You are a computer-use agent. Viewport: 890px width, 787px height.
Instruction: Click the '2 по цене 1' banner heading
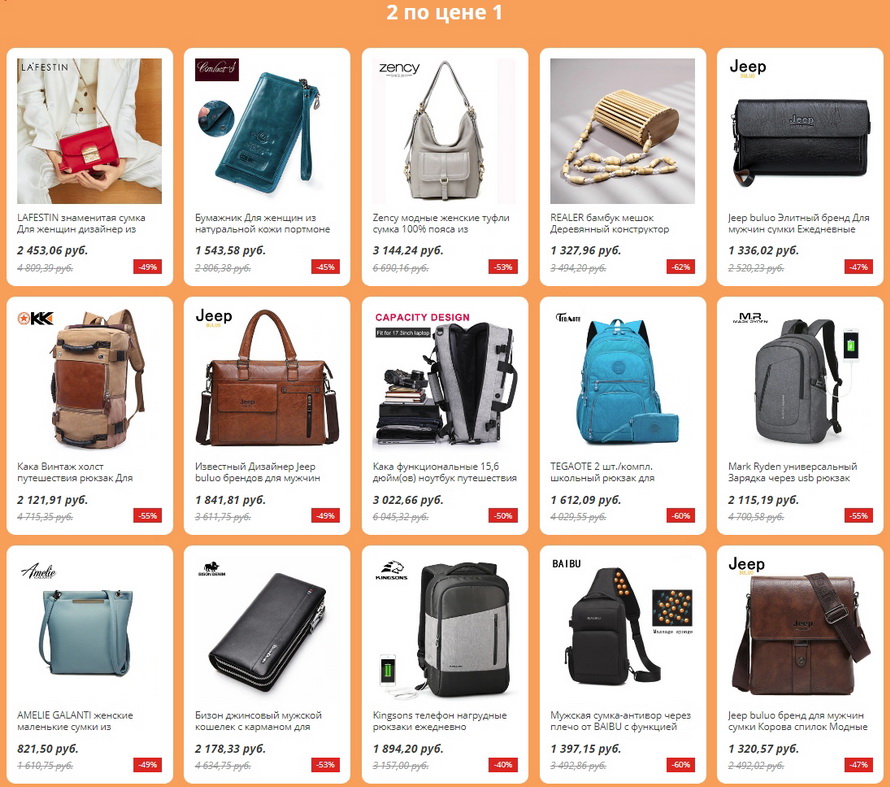pyautogui.click(x=444, y=12)
